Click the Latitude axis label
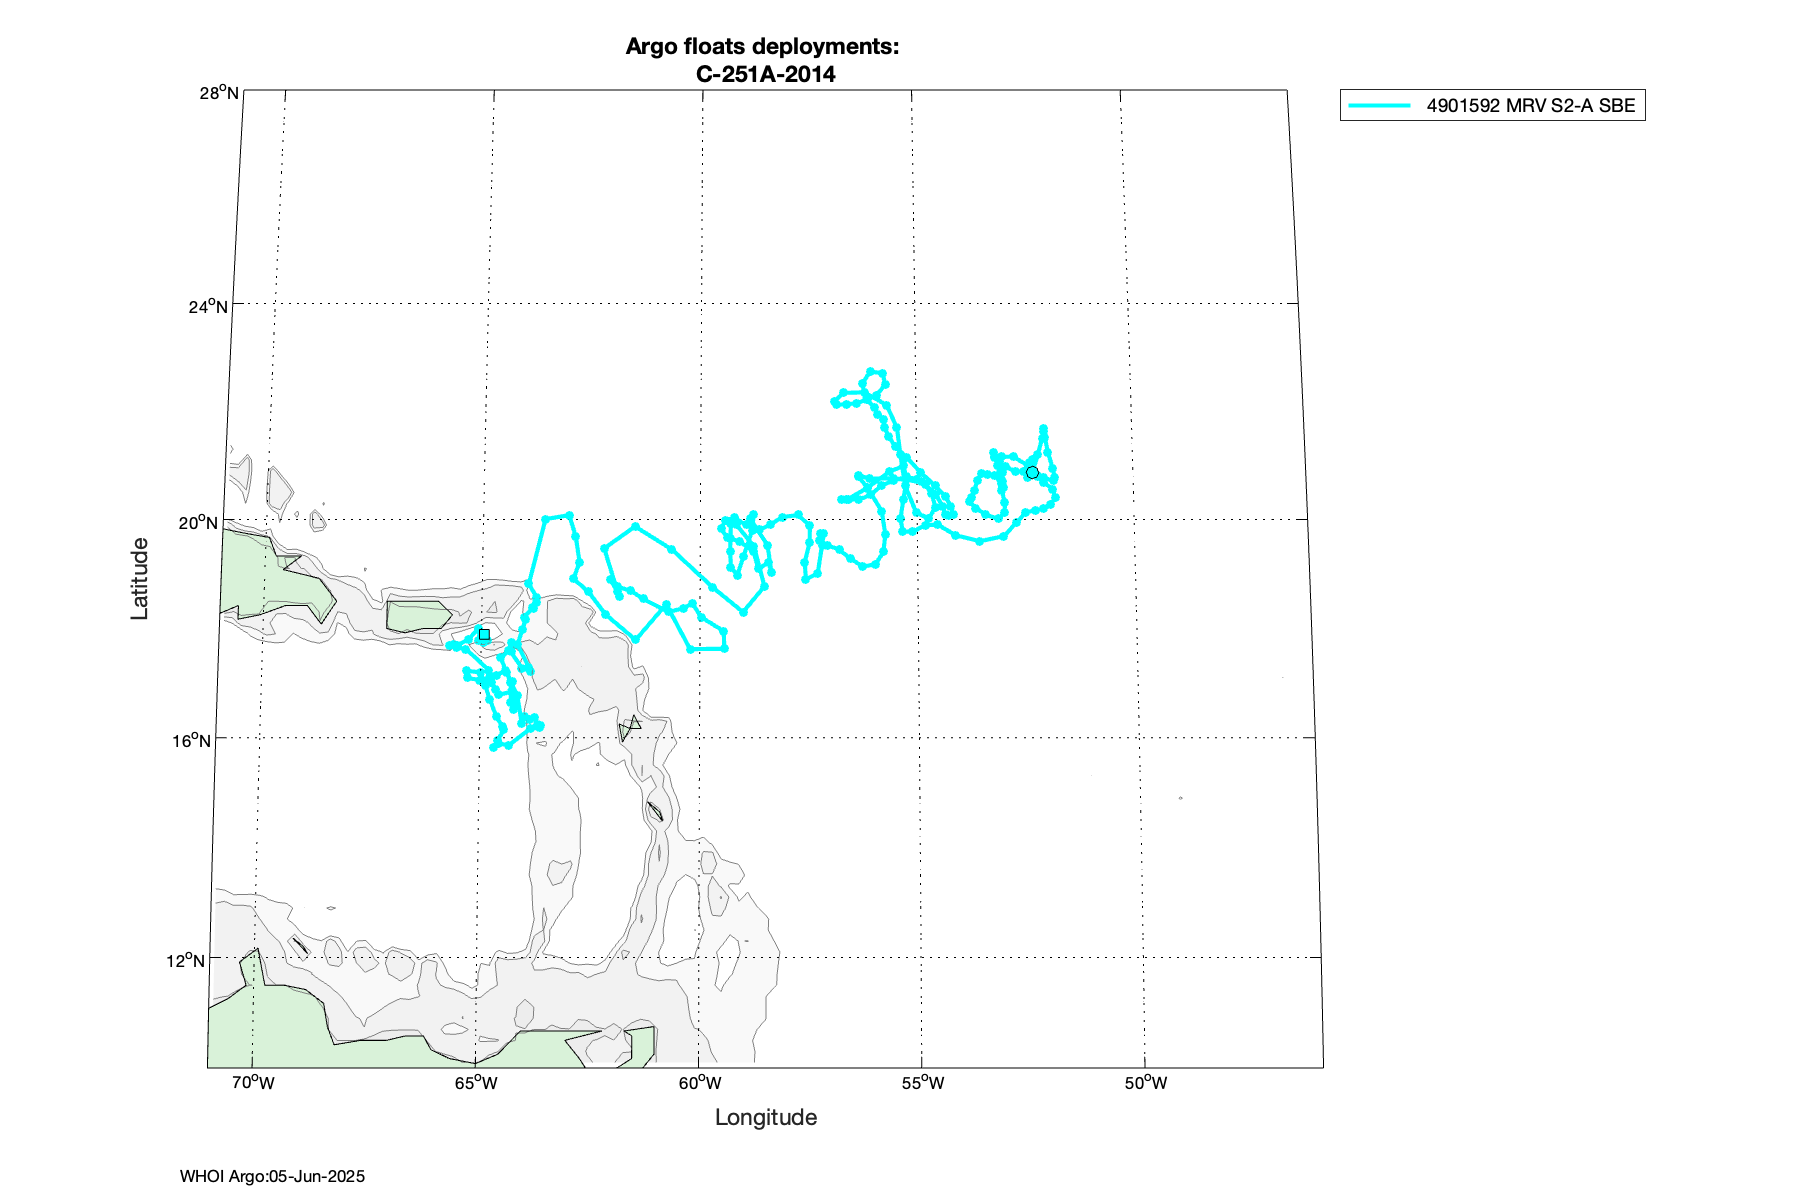This screenshot has width=1800, height=1200. pos(139,578)
